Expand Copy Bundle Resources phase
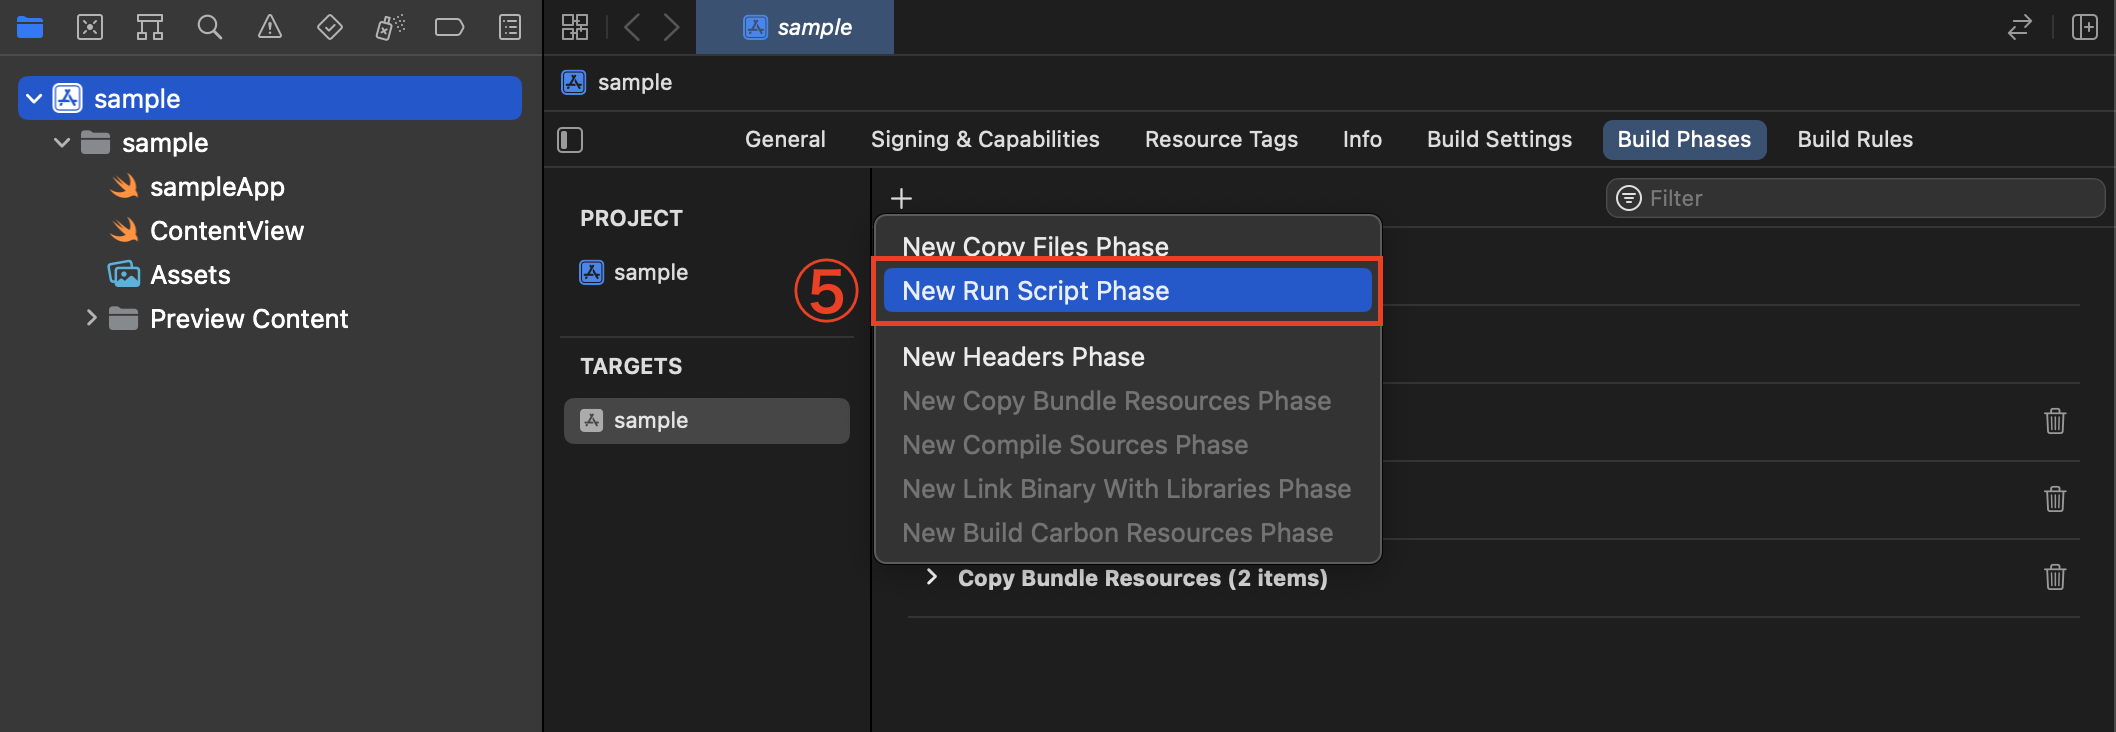 tap(932, 577)
